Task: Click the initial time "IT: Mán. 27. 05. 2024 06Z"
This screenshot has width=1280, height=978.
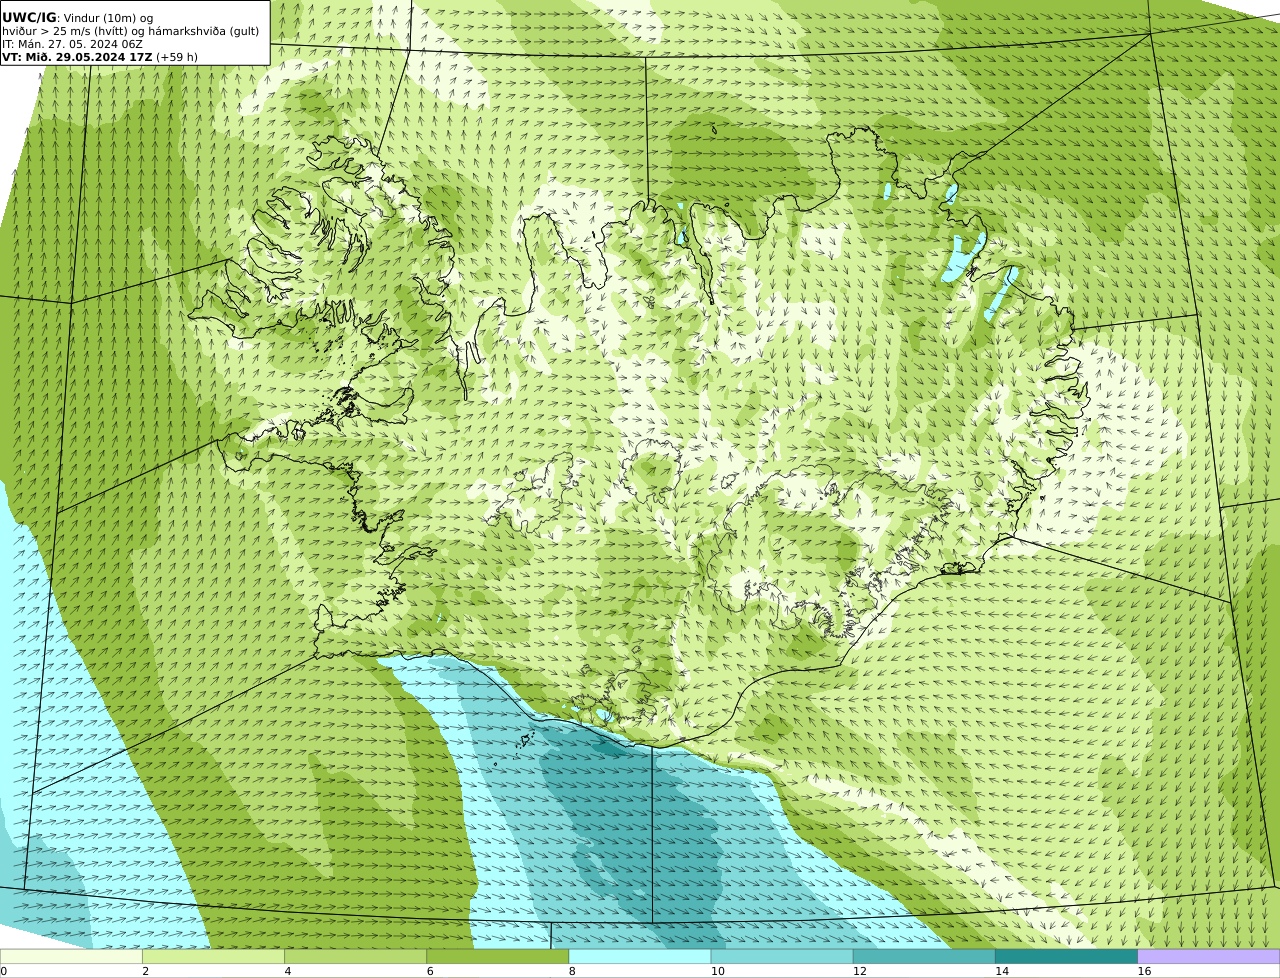Action: [72, 44]
